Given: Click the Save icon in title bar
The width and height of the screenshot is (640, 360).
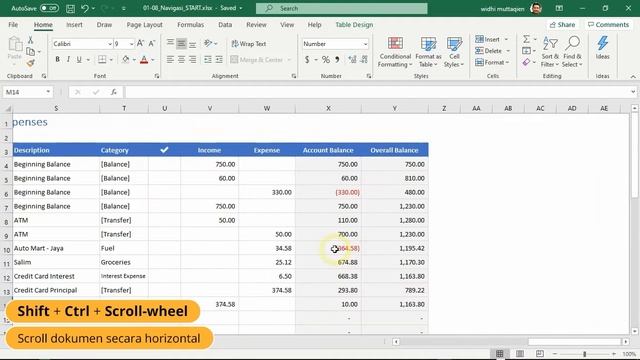Looking at the screenshot, I should [x=70, y=8].
